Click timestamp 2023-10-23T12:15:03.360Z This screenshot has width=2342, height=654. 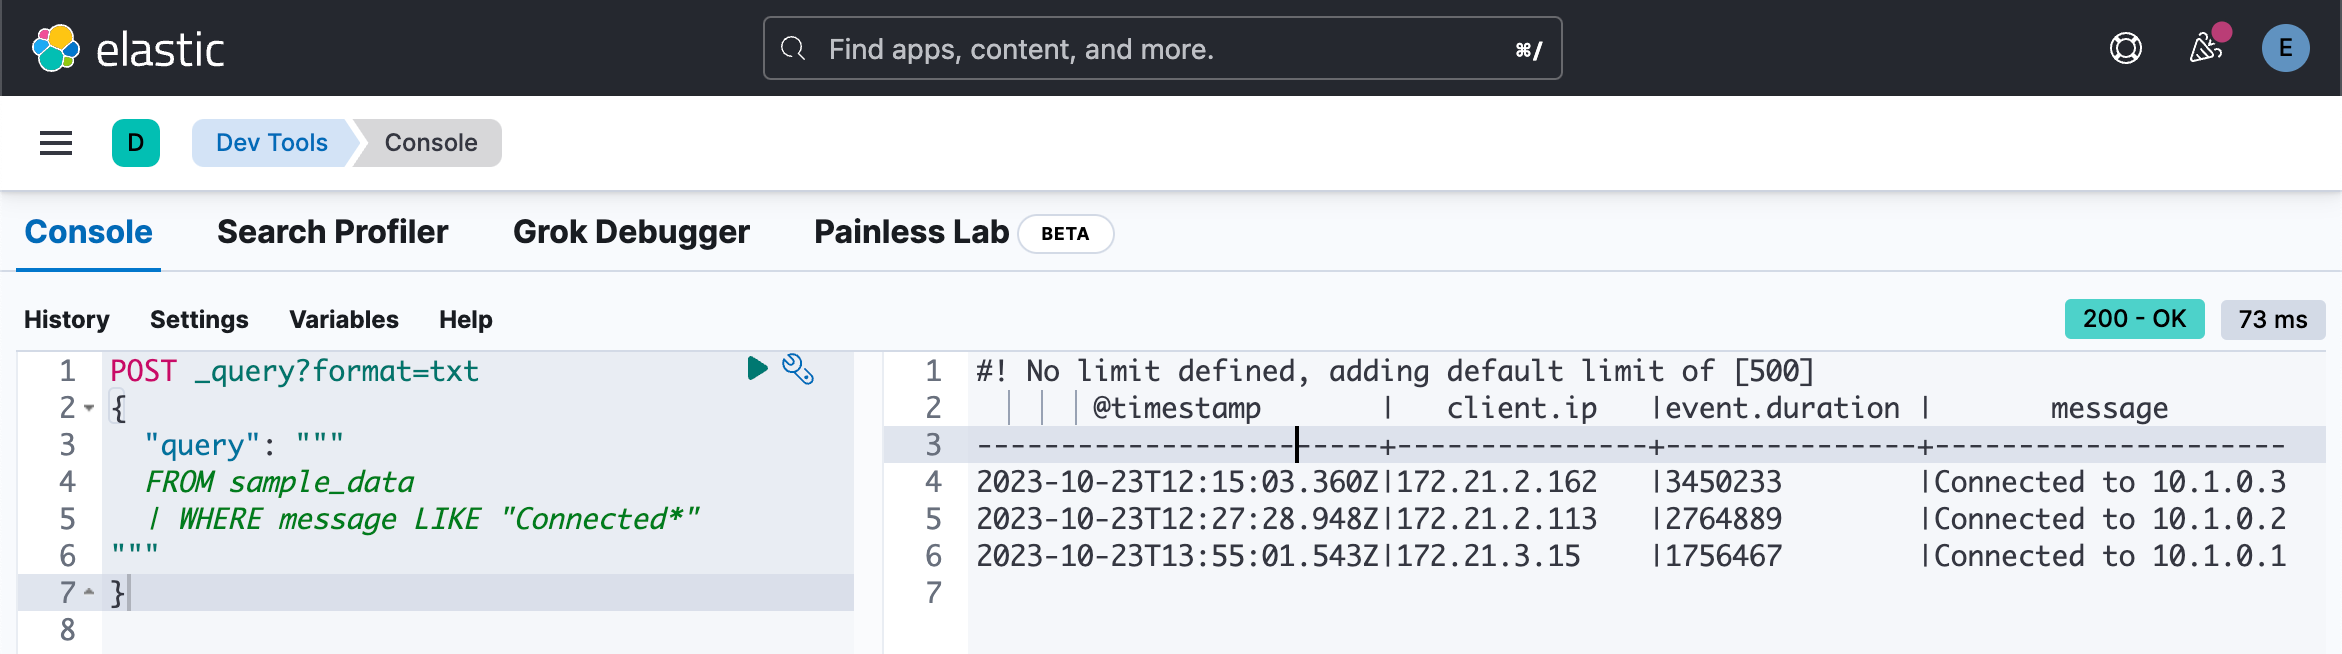pyautogui.click(x=1178, y=482)
